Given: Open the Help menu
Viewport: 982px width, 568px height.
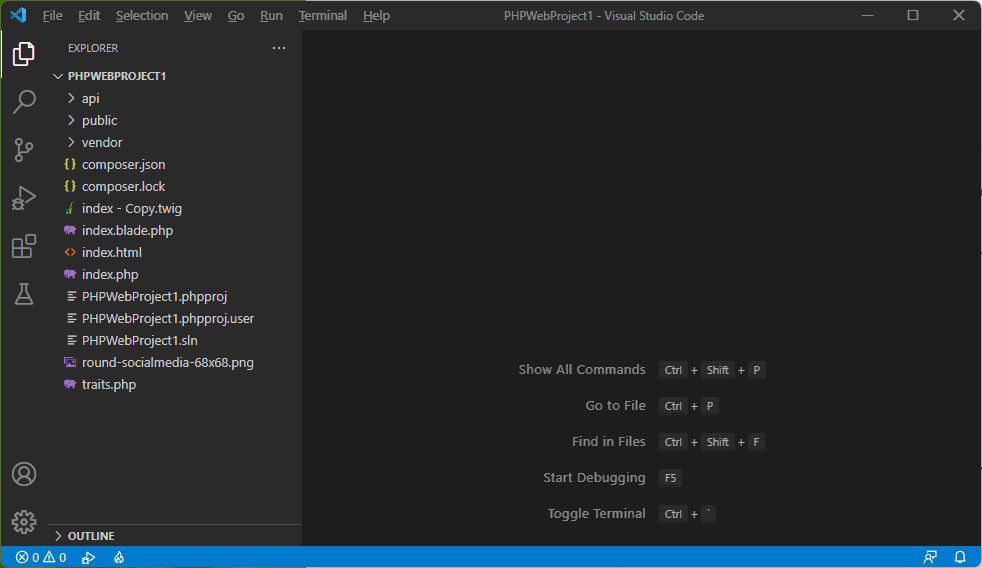Looking at the screenshot, I should (x=376, y=16).
